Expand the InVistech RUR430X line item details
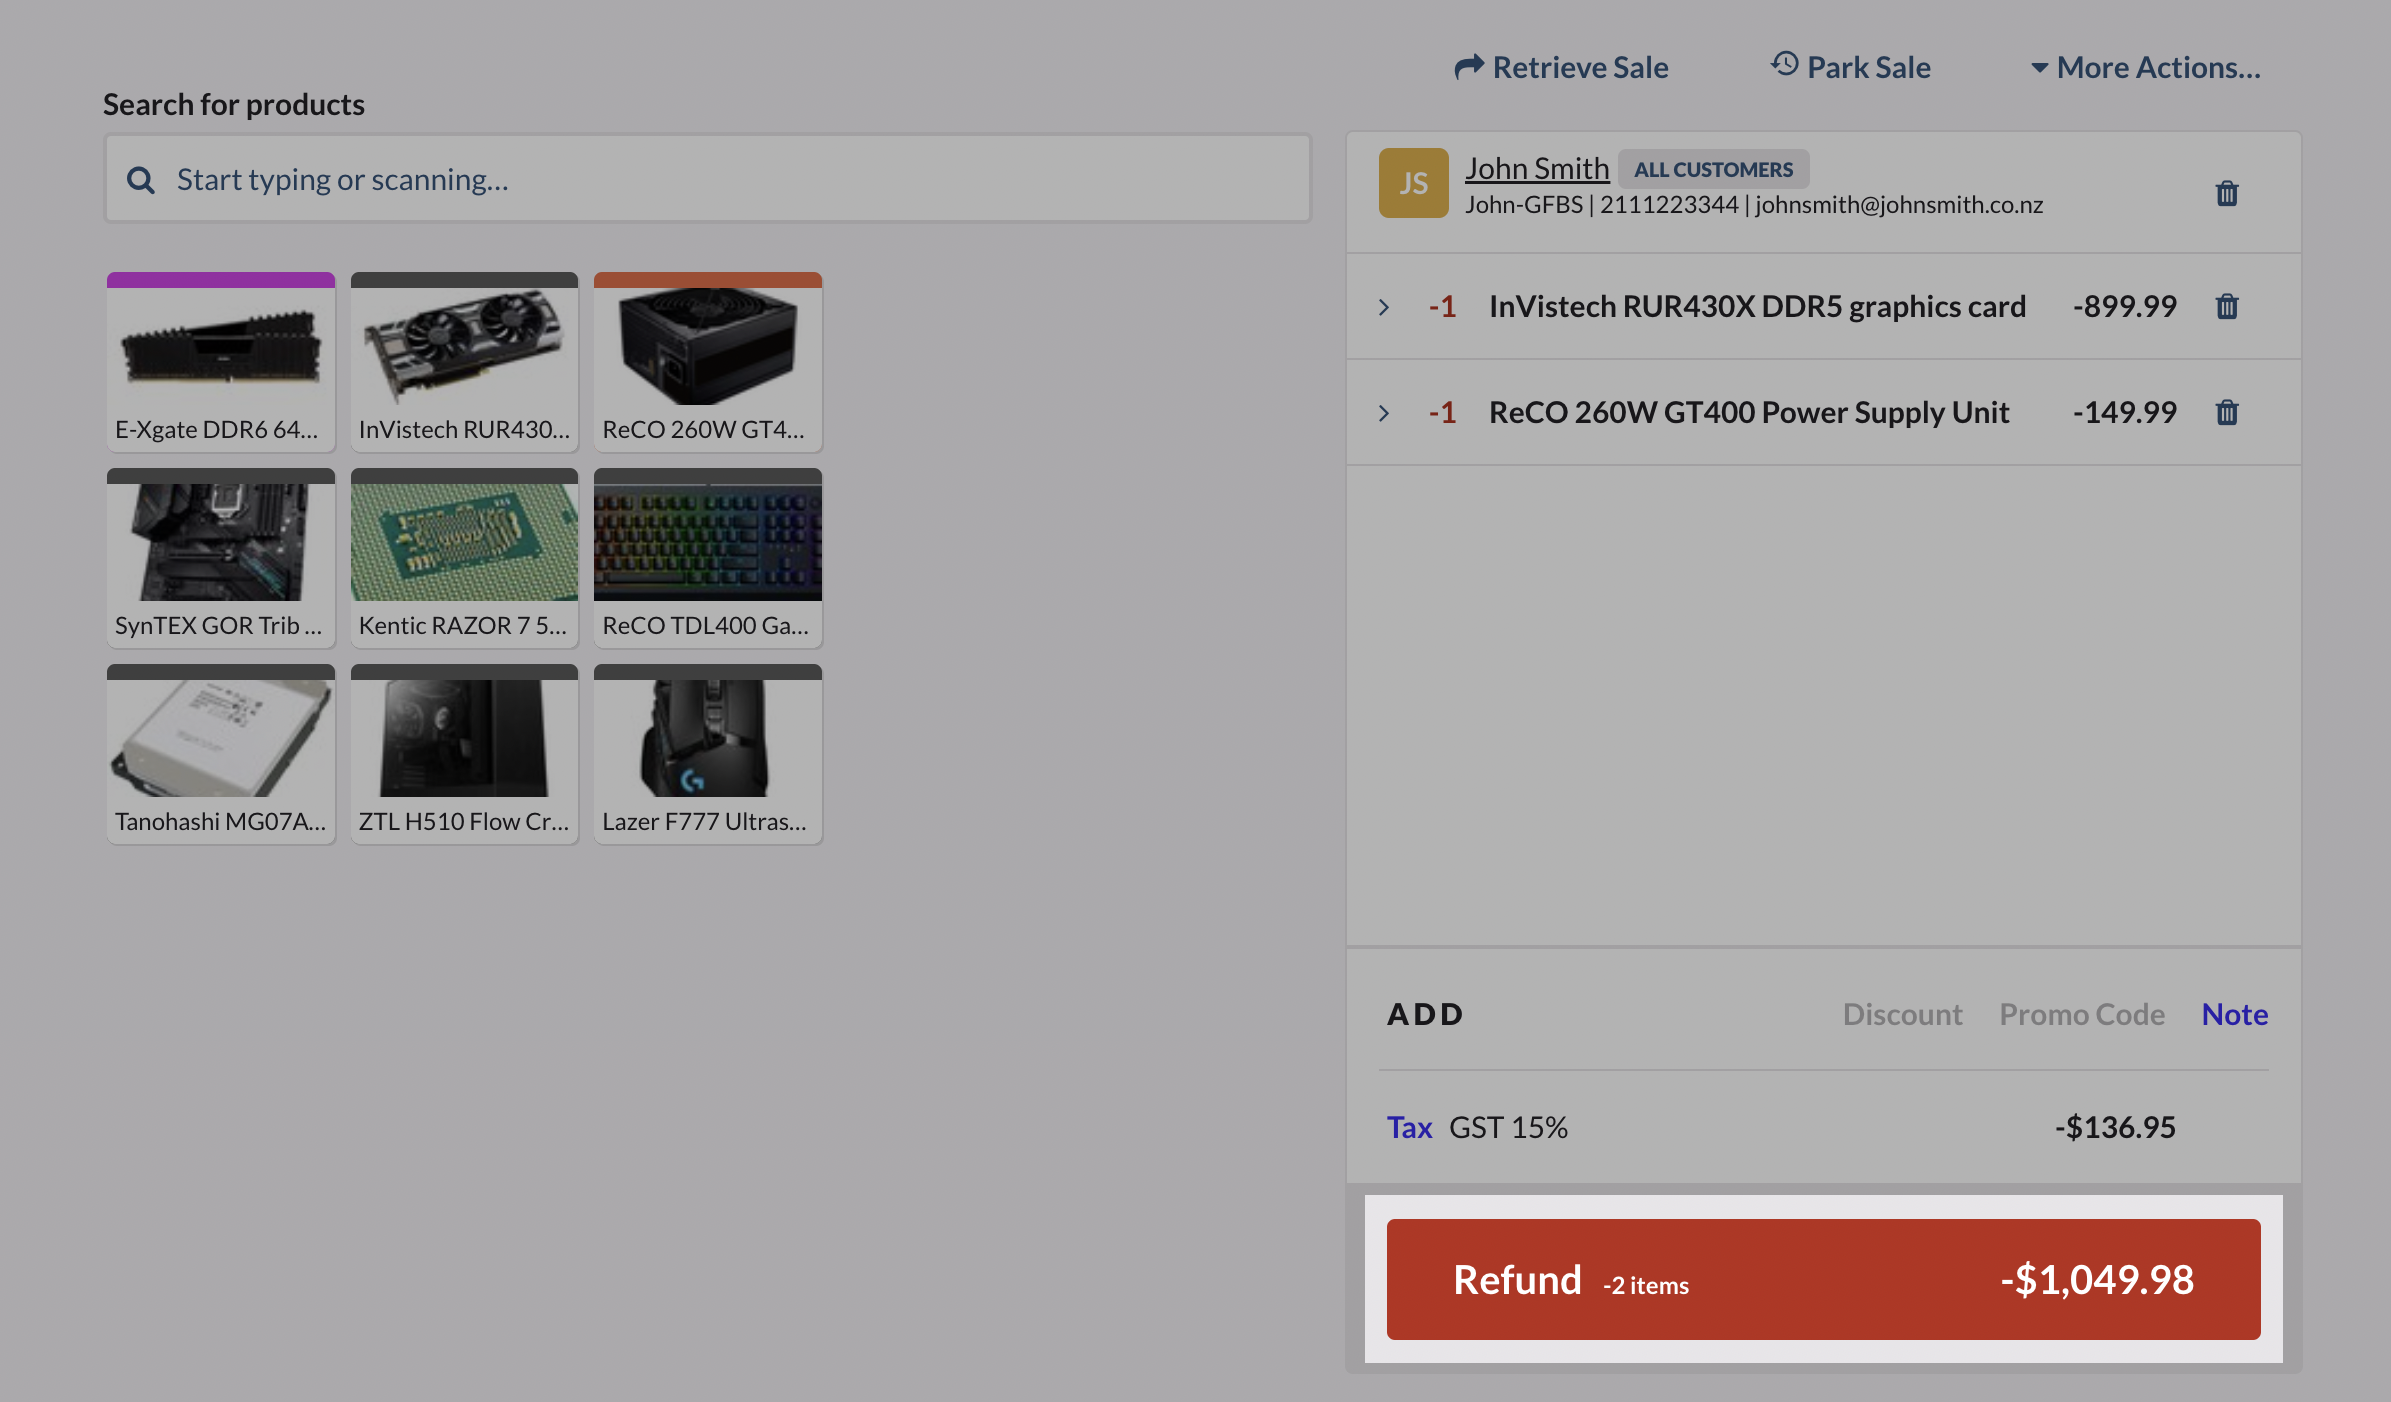The image size is (2391, 1402). pyautogui.click(x=1384, y=307)
